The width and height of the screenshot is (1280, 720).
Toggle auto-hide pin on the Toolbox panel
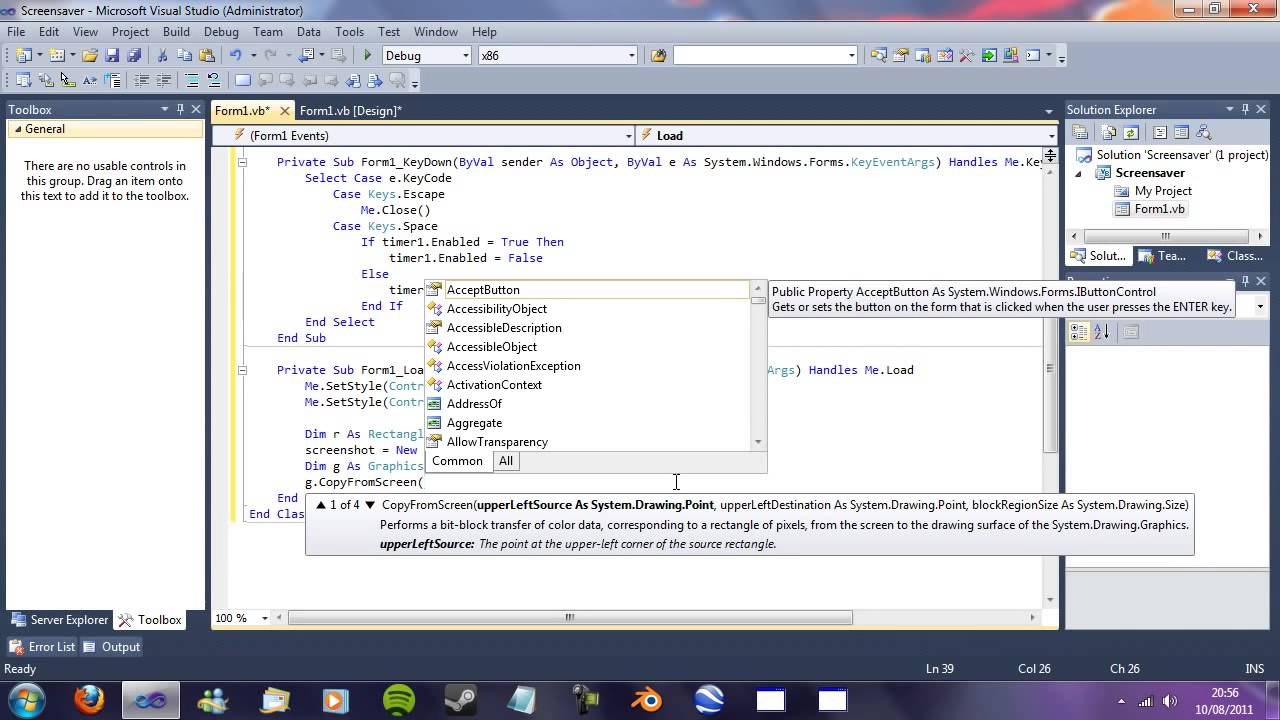[181, 109]
